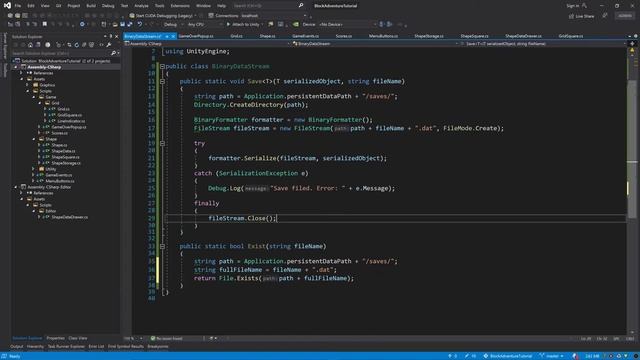Select ShapeData.cs in Solution Explorer
The image size is (640, 360).
click(63, 151)
